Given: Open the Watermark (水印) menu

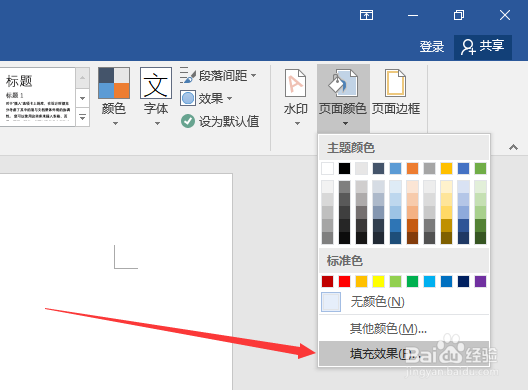Looking at the screenshot, I should (296, 97).
